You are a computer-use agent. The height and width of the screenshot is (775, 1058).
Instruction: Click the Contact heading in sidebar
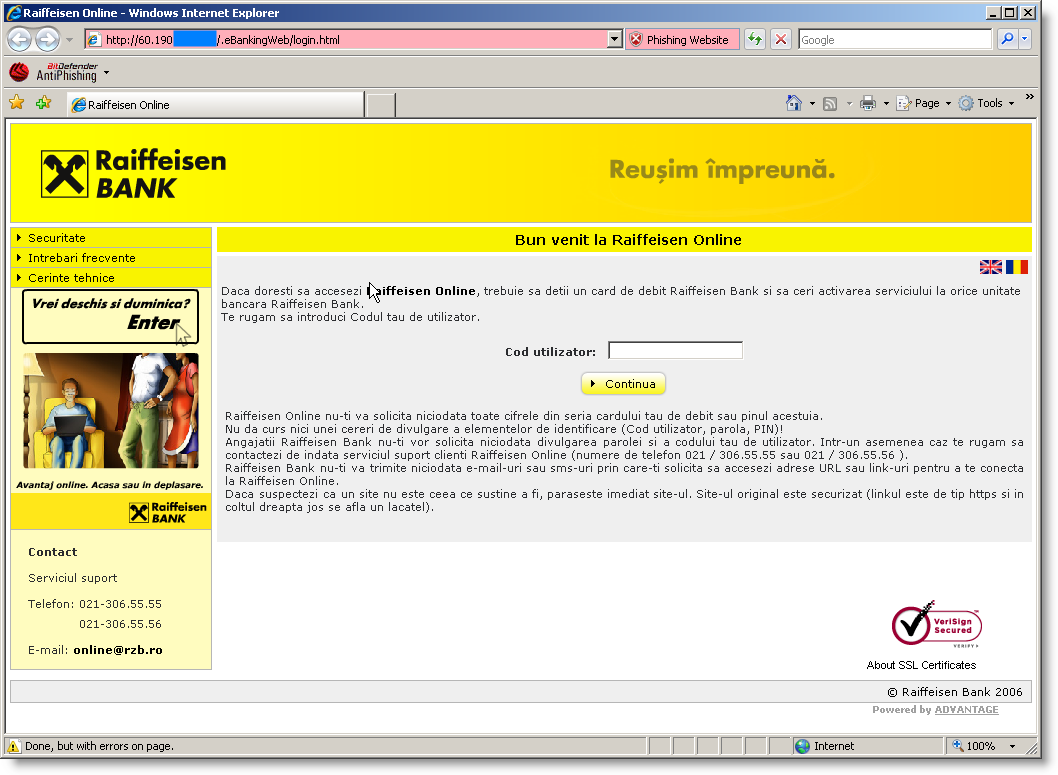[x=53, y=552]
